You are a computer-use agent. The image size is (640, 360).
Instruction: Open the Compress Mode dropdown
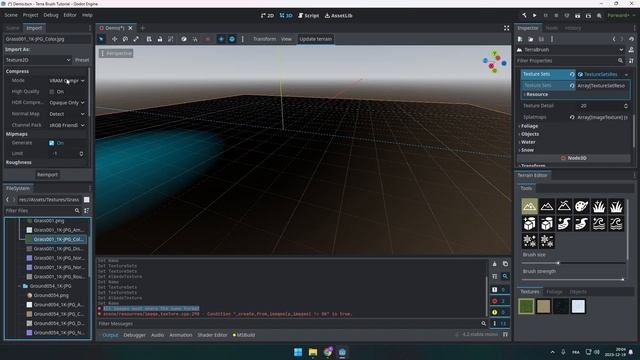[67, 81]
